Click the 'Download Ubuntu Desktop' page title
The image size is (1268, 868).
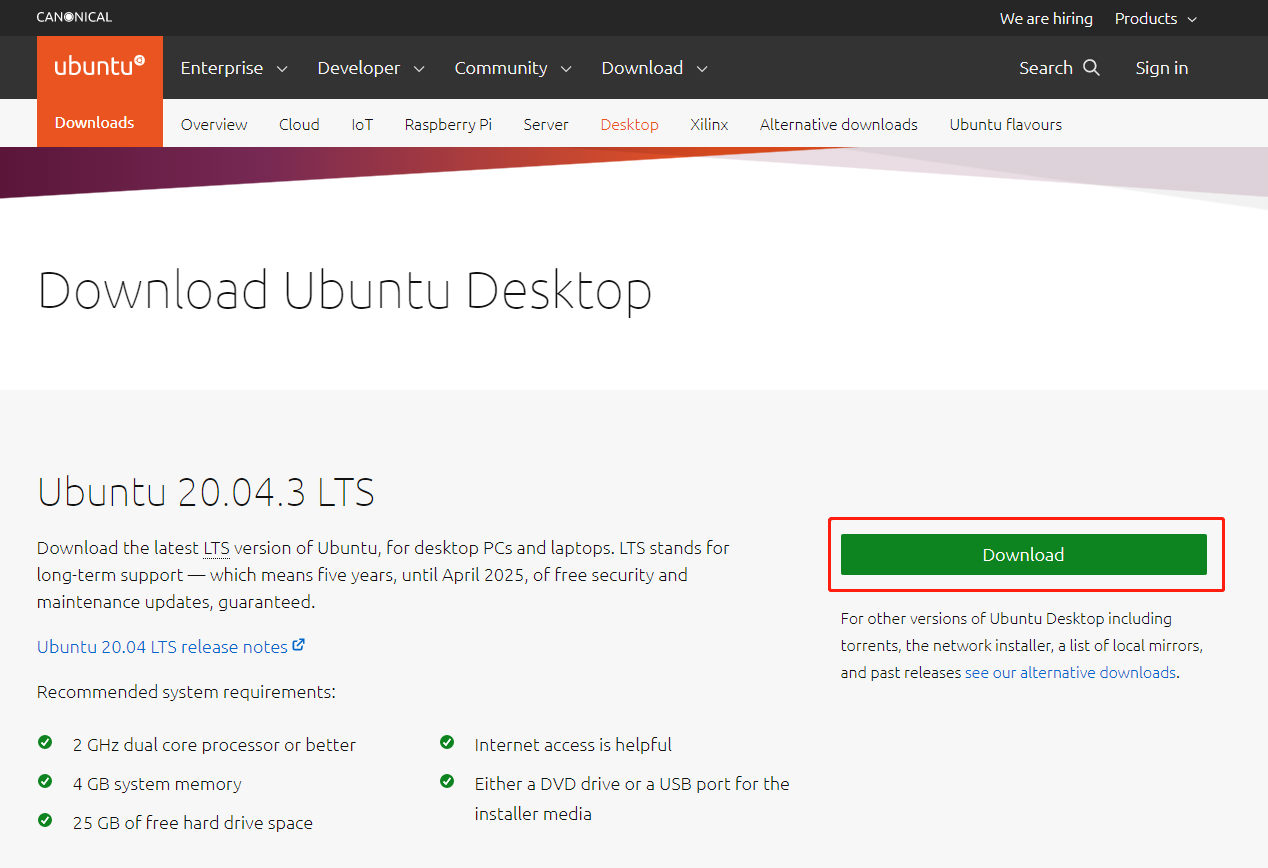(x=345, y=291)
